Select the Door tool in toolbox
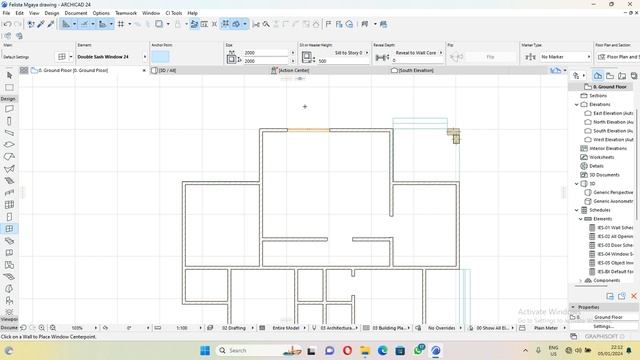Image resolution: width=640 pixels, height=360 pixels. point(9,217)
